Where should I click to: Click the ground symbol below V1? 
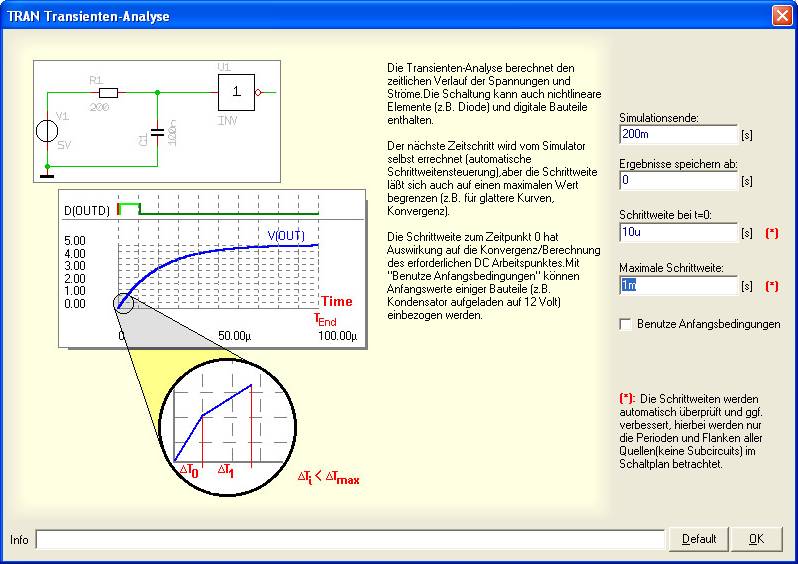tap(47, 176)
